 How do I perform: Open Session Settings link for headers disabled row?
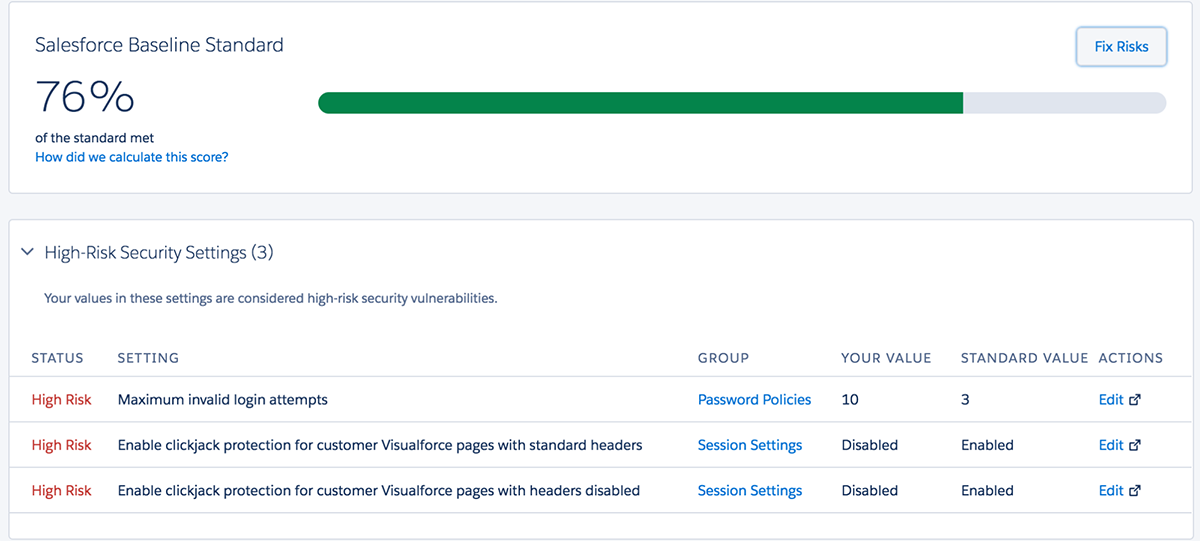[750, 491]
